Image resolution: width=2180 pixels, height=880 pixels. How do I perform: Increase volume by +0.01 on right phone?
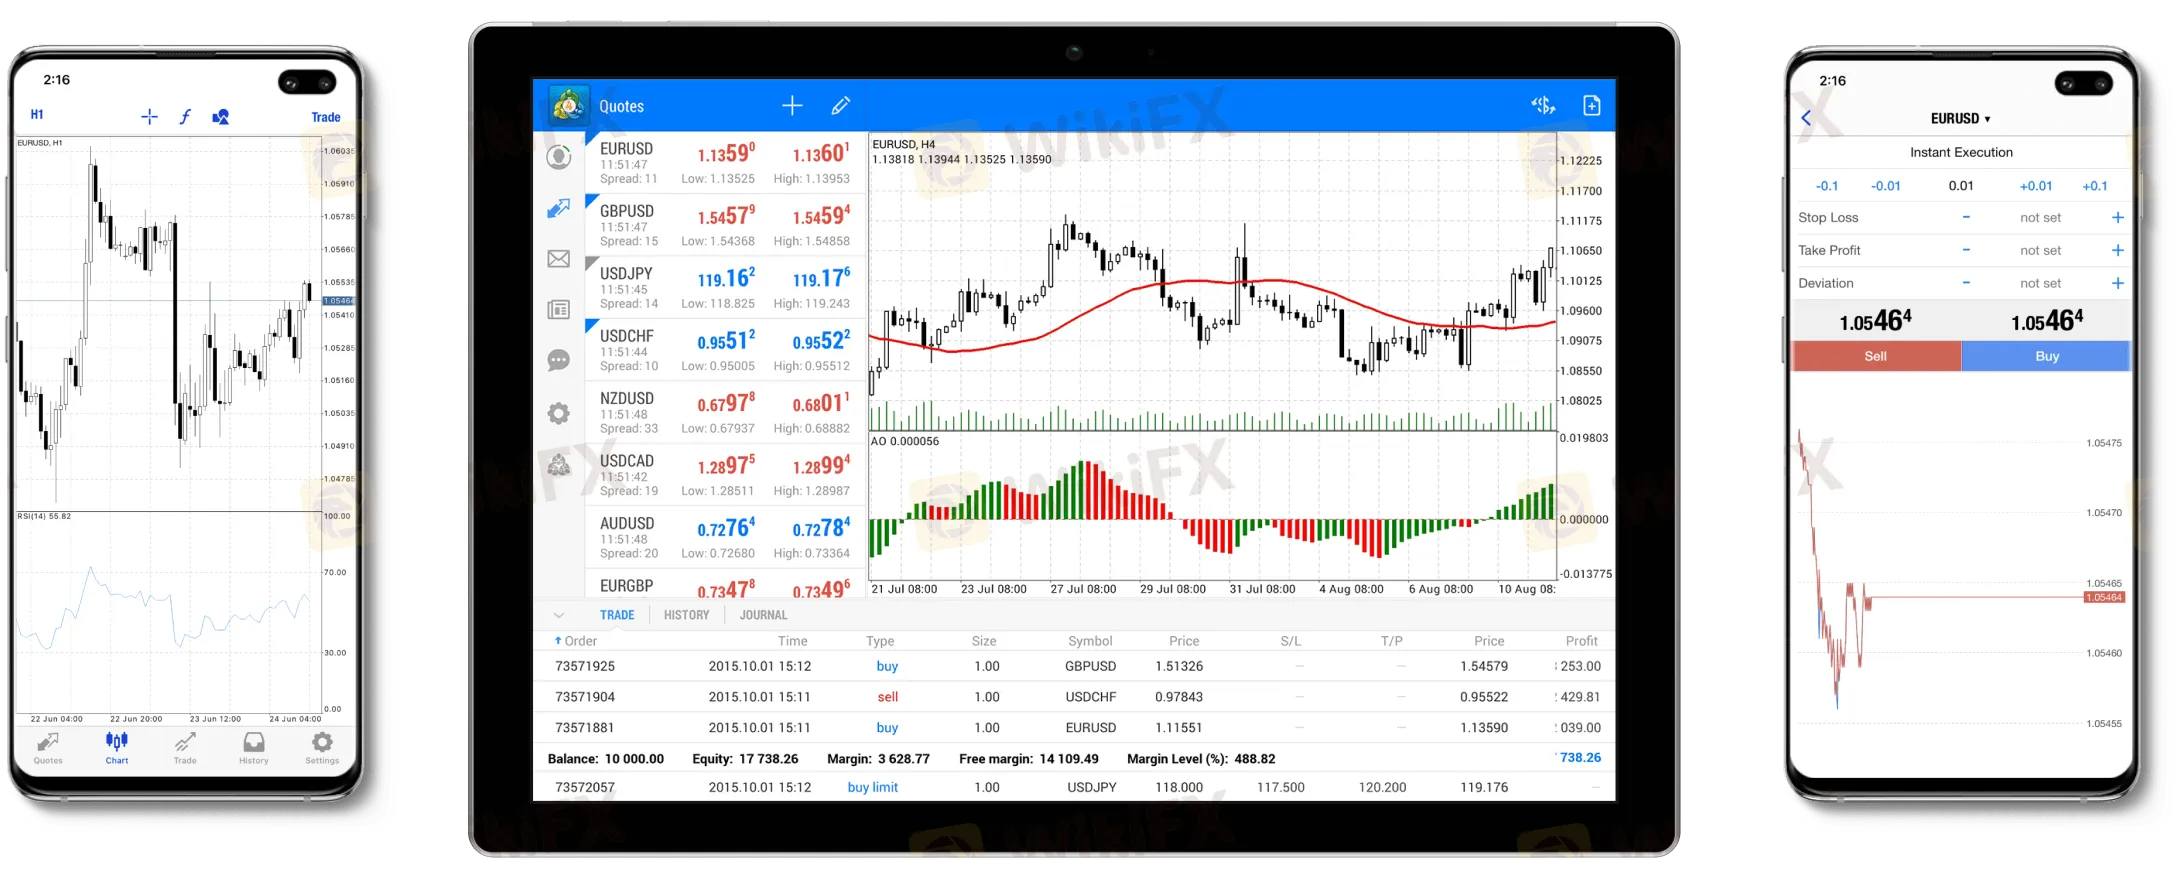2036,186
